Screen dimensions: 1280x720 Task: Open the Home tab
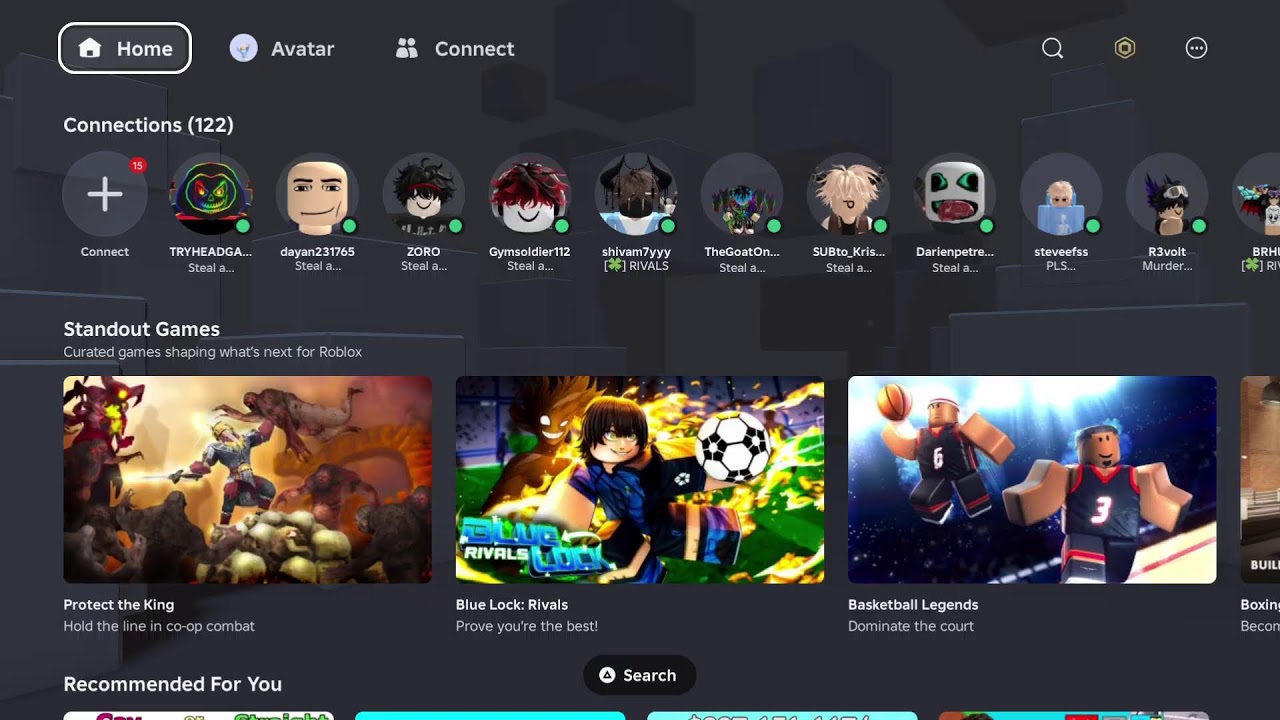pos(125,48)
